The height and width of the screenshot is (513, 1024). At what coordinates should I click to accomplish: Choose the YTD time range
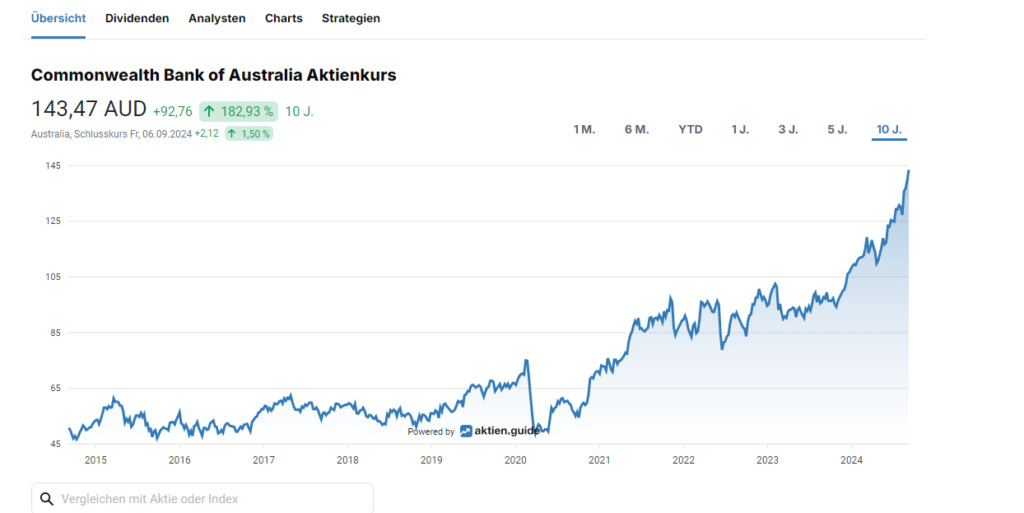tap(690, 129)
